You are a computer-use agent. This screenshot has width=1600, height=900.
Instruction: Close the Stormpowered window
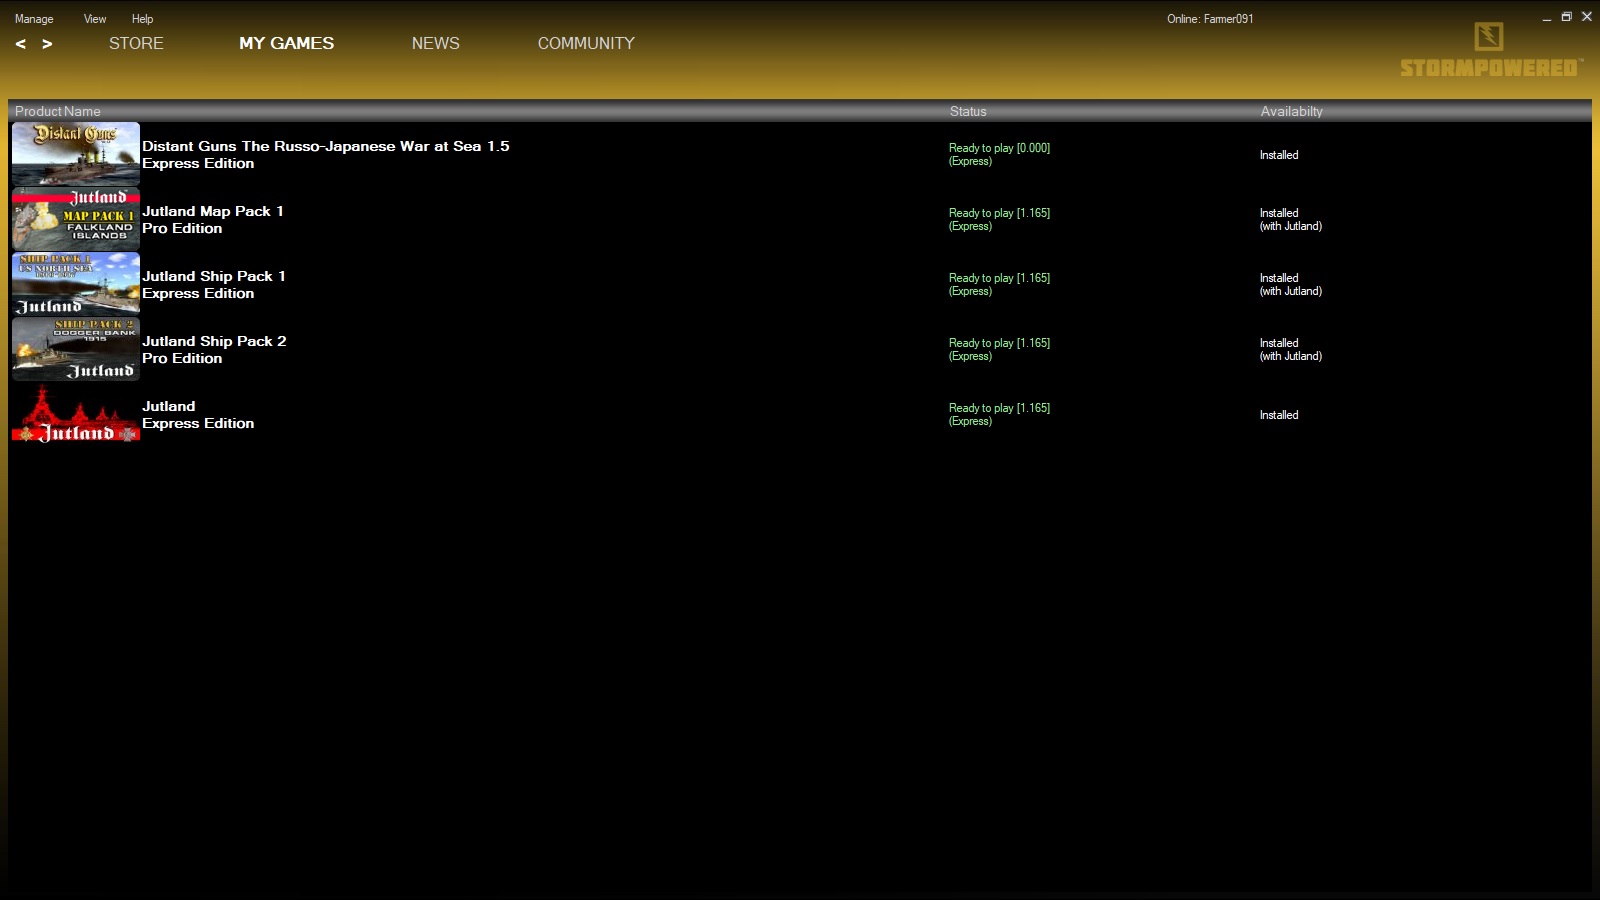(1587, 17)
